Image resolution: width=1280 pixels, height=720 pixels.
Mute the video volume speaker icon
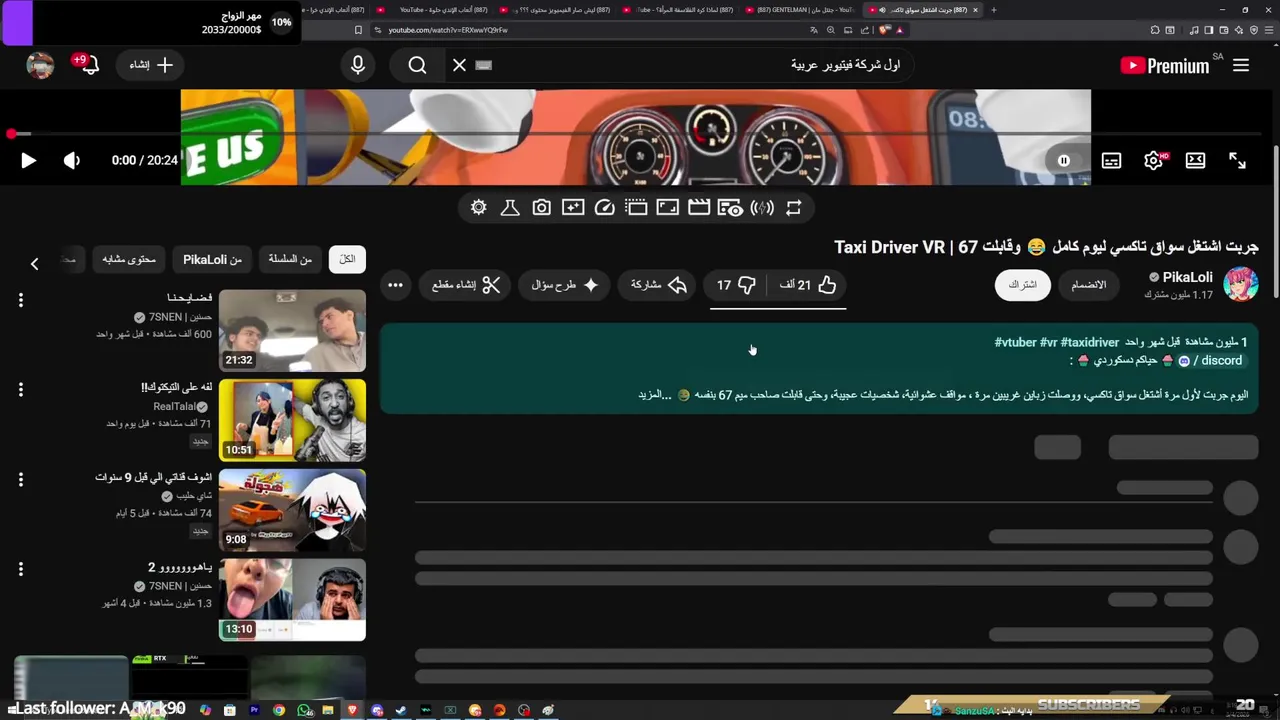pyautogui.click(x=72, y=160)
